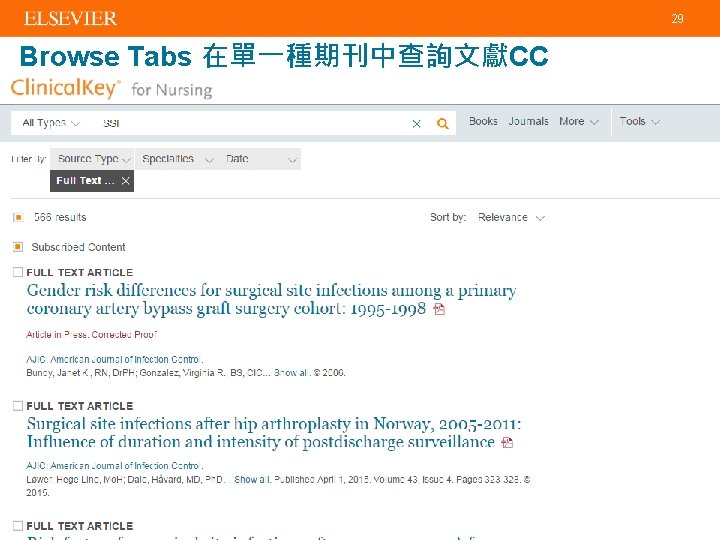Screen dimensions: 720x540
Task: Go to the Books tab
Action: pos(483,121)
